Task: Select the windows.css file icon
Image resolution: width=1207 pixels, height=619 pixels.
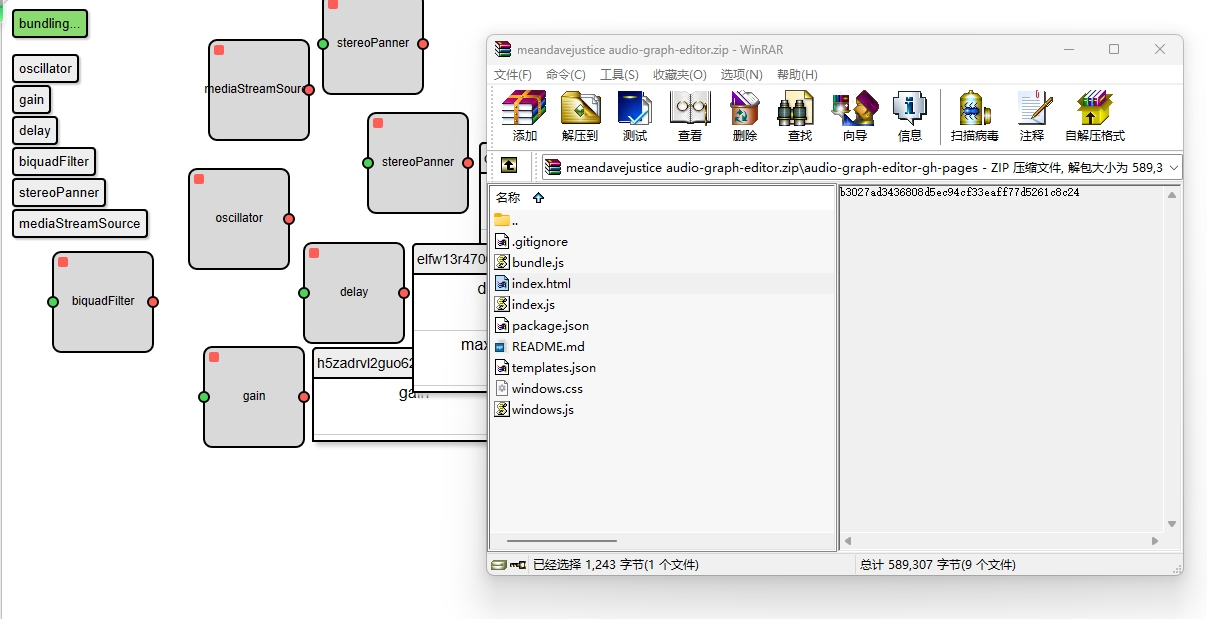Action: [x=502, y=388]
